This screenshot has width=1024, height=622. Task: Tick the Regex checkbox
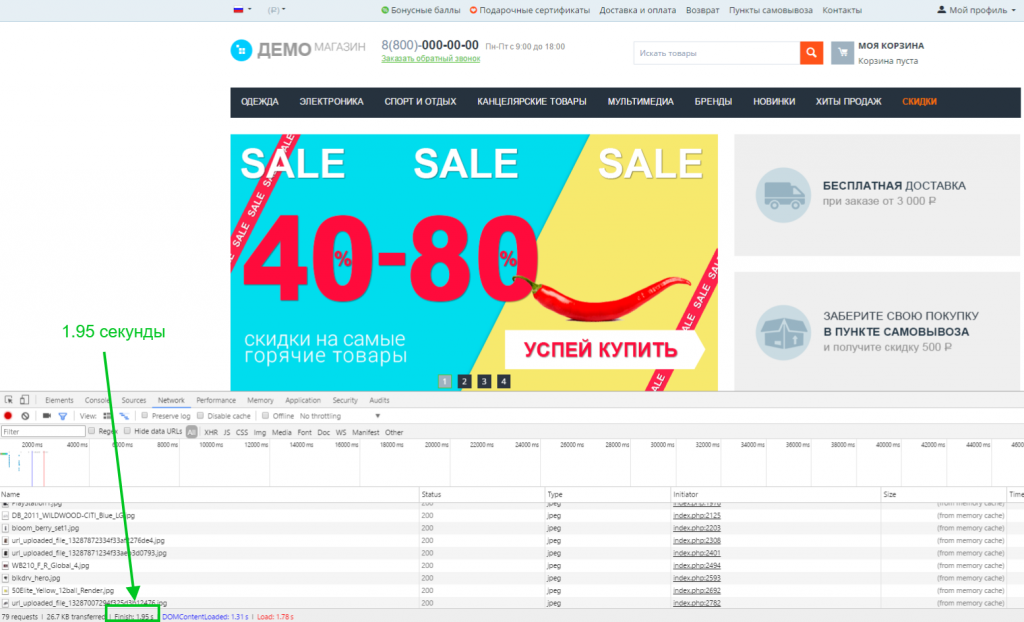[x=91, y=431]
